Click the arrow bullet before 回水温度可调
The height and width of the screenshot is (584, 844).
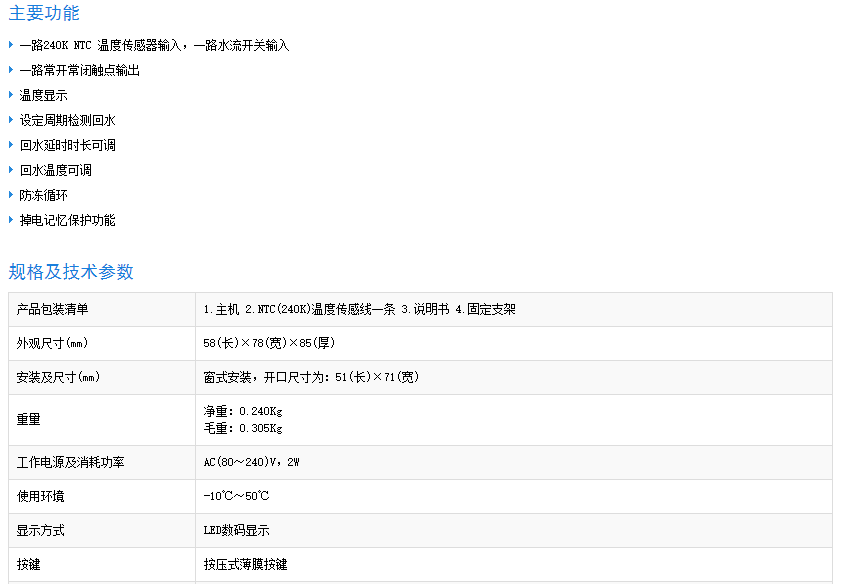(x=11, y=170)
